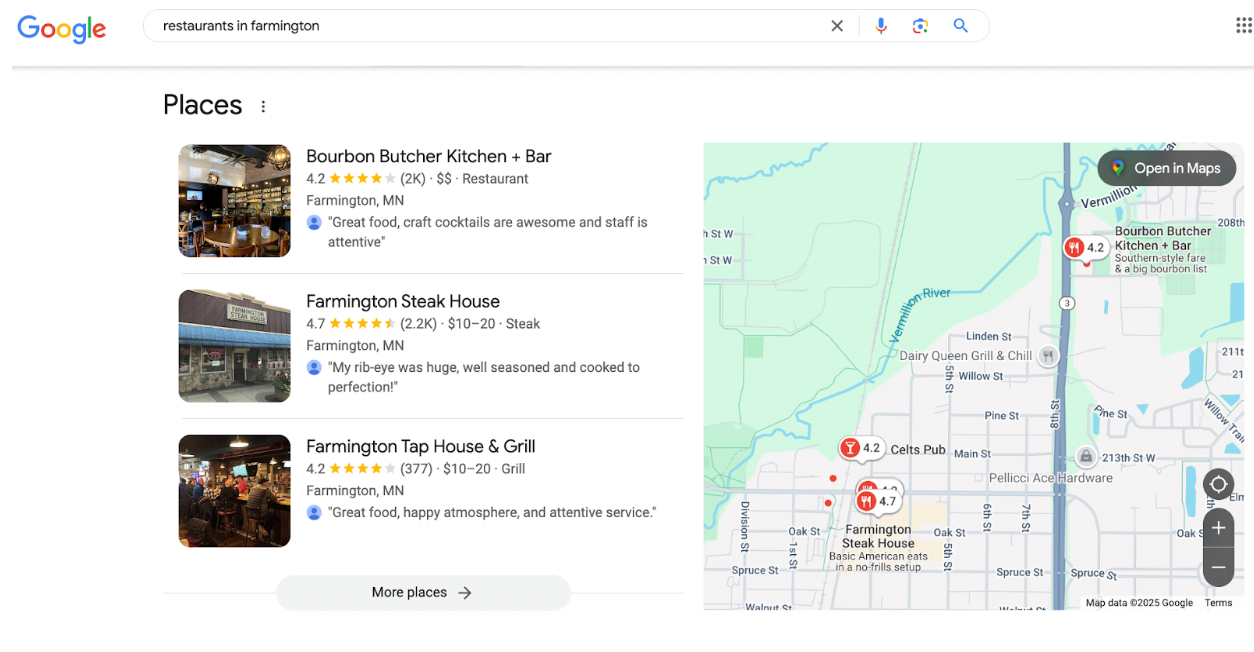
Task: Click the map location target icon
Action: click(x=1218, y=484)
